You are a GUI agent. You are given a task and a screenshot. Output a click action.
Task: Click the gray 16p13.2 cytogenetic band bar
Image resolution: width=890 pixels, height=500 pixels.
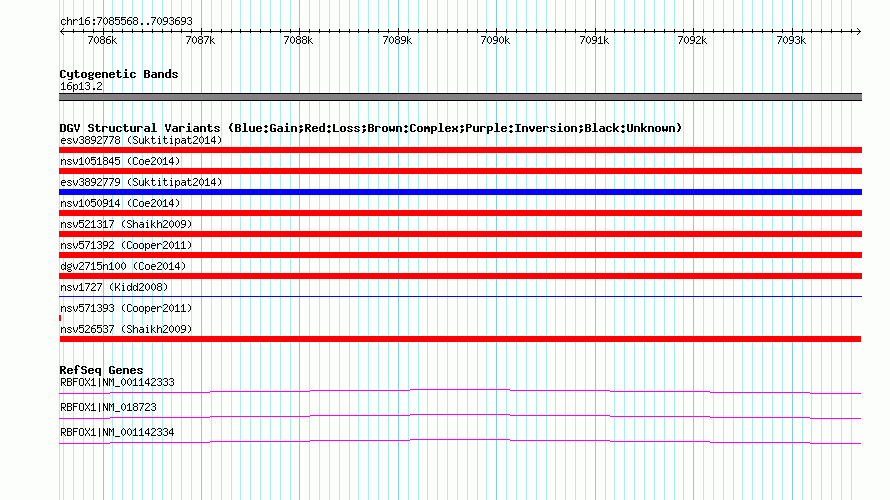pyautogui.click(x=460, y=97)
